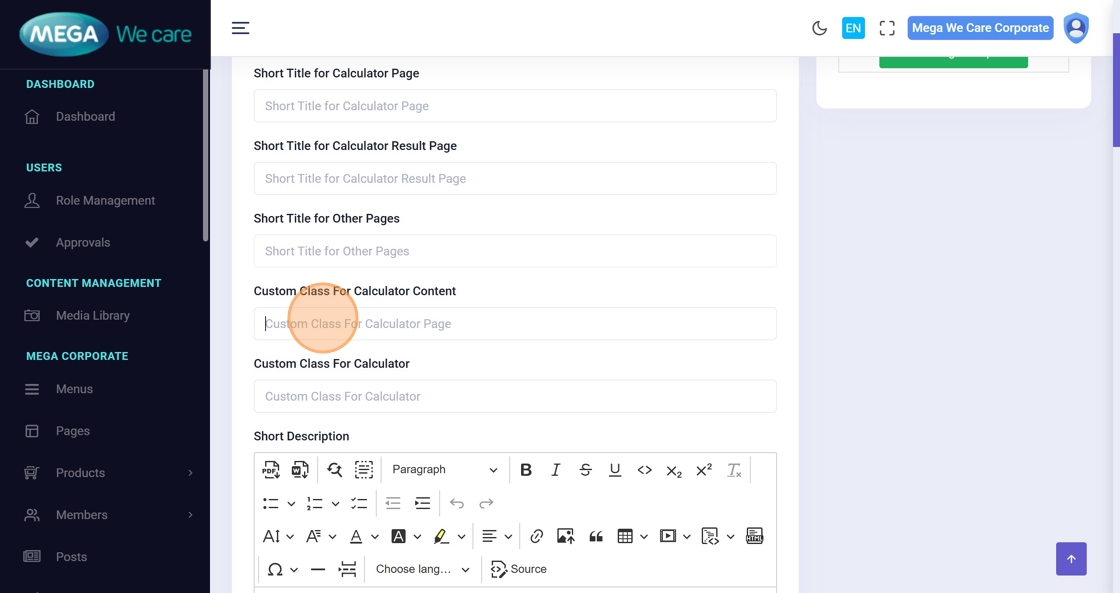
Task: Click the Find and Replace icon
Action: coord(334,470)
